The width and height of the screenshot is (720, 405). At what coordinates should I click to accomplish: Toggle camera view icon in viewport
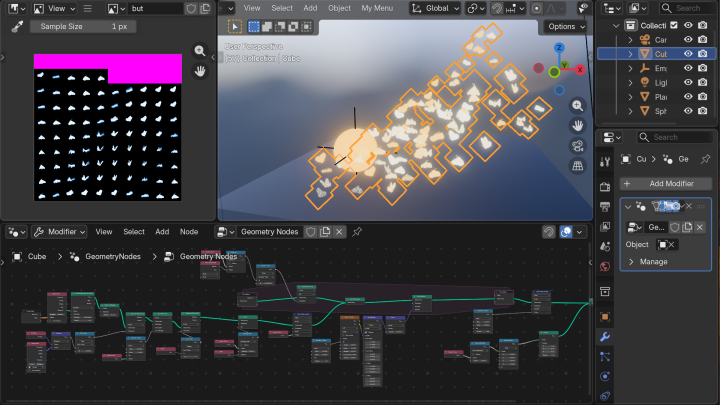578,146
